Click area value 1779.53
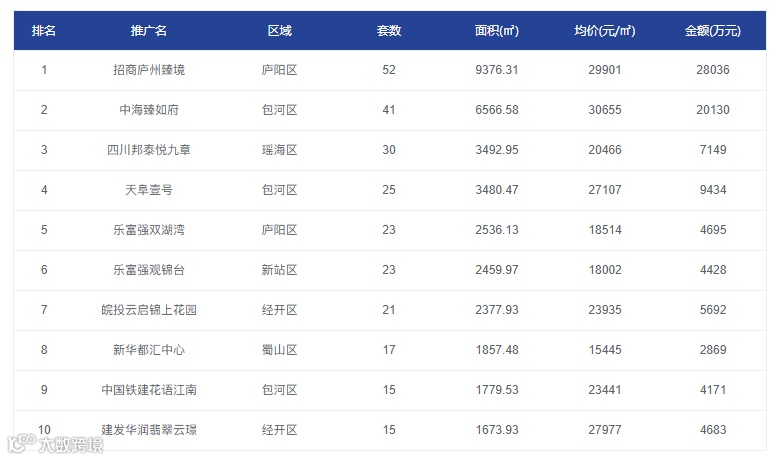 497,390
